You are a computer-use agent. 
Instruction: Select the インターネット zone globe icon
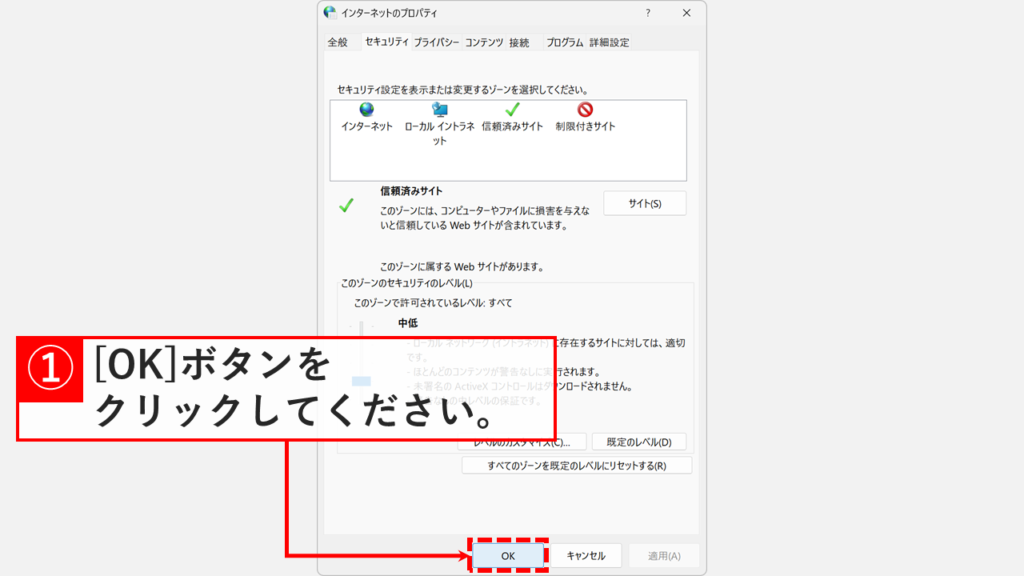click(x=367, y=111)
